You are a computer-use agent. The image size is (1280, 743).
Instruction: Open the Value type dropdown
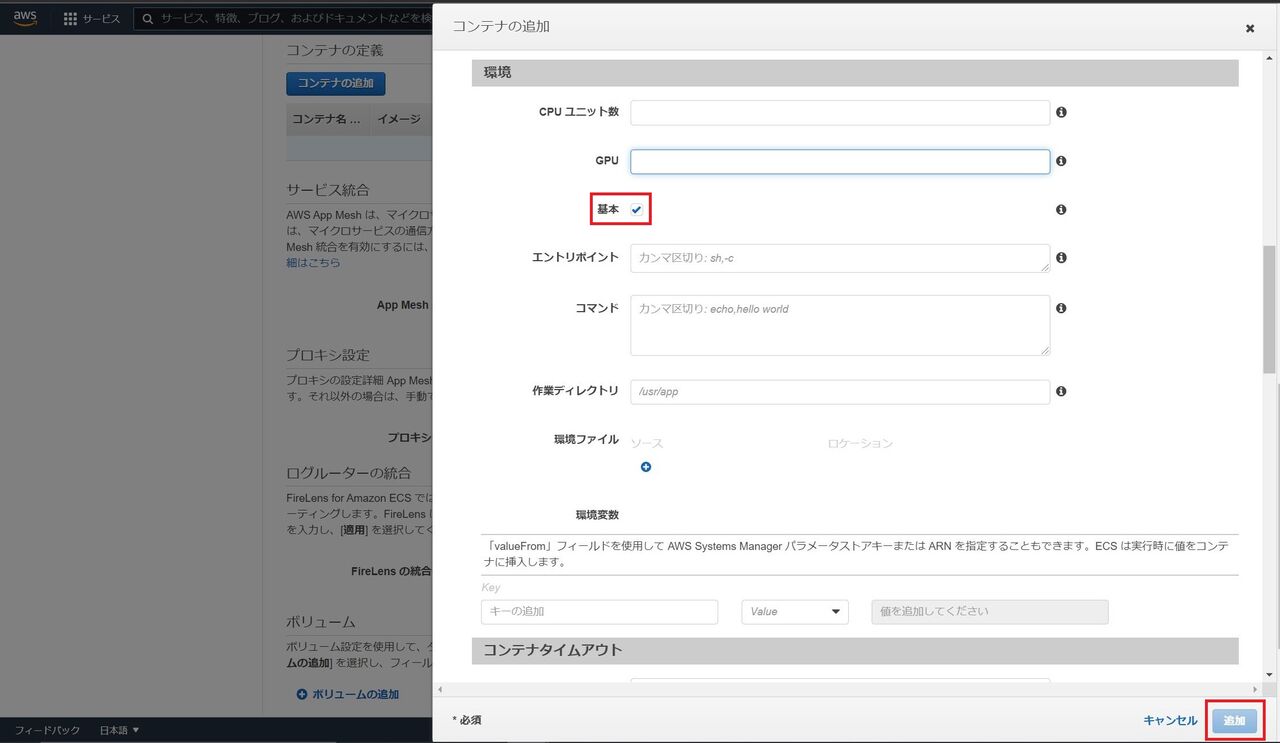[x=795, y=612]
